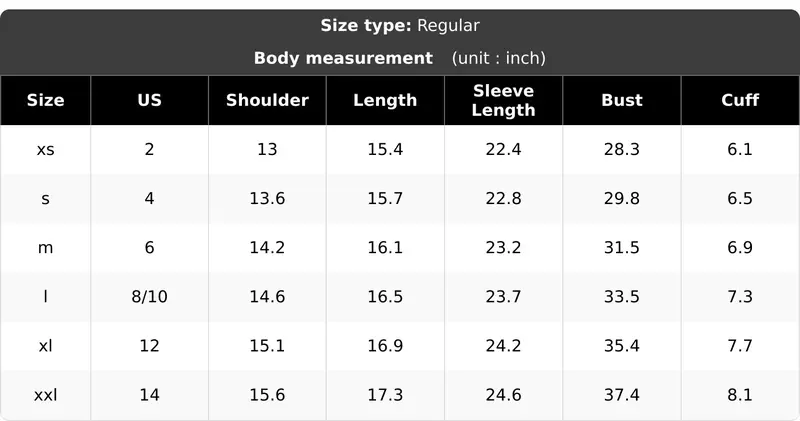800x421 pixels.
Task: Click the Size column header
Action: (x=45, y=100)
